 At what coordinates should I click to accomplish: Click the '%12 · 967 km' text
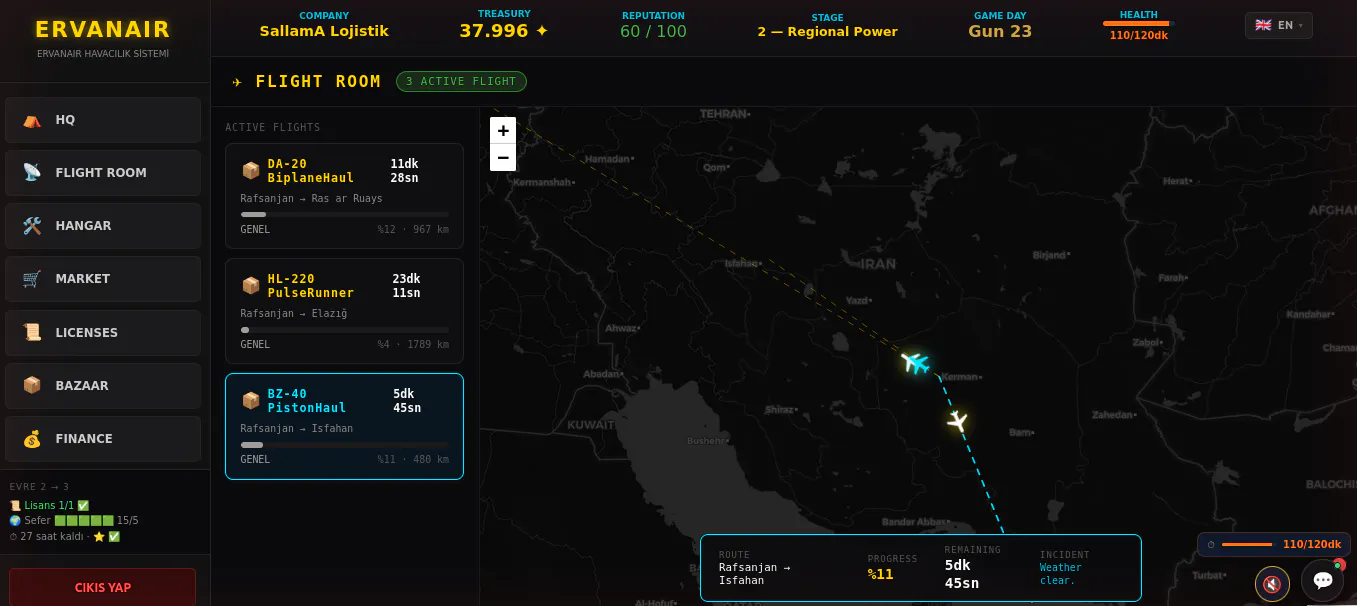tap(413, 230)
